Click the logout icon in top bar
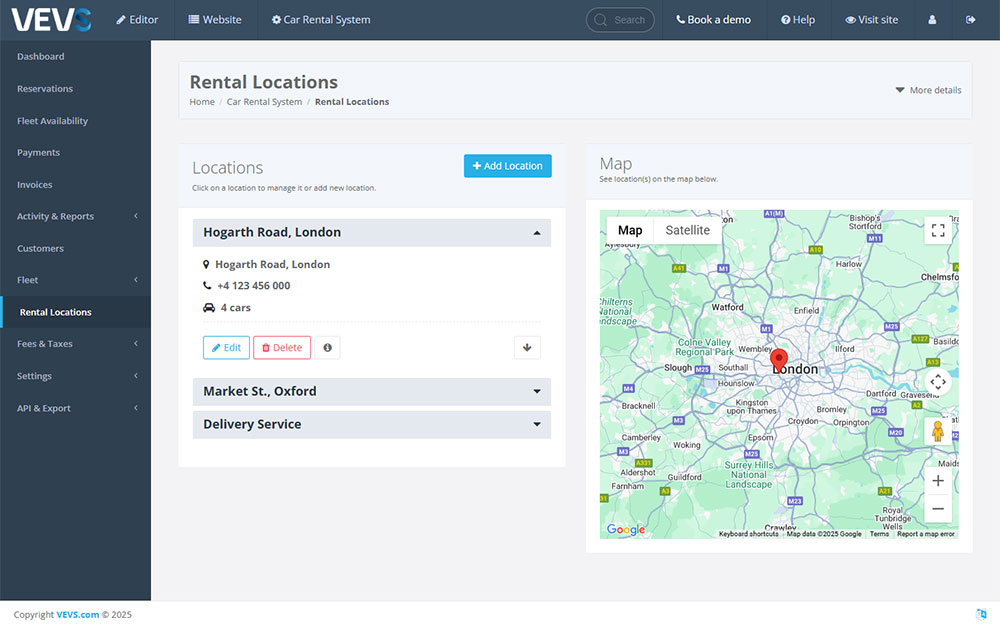1000x626 pixels. [x=970, y=20]
